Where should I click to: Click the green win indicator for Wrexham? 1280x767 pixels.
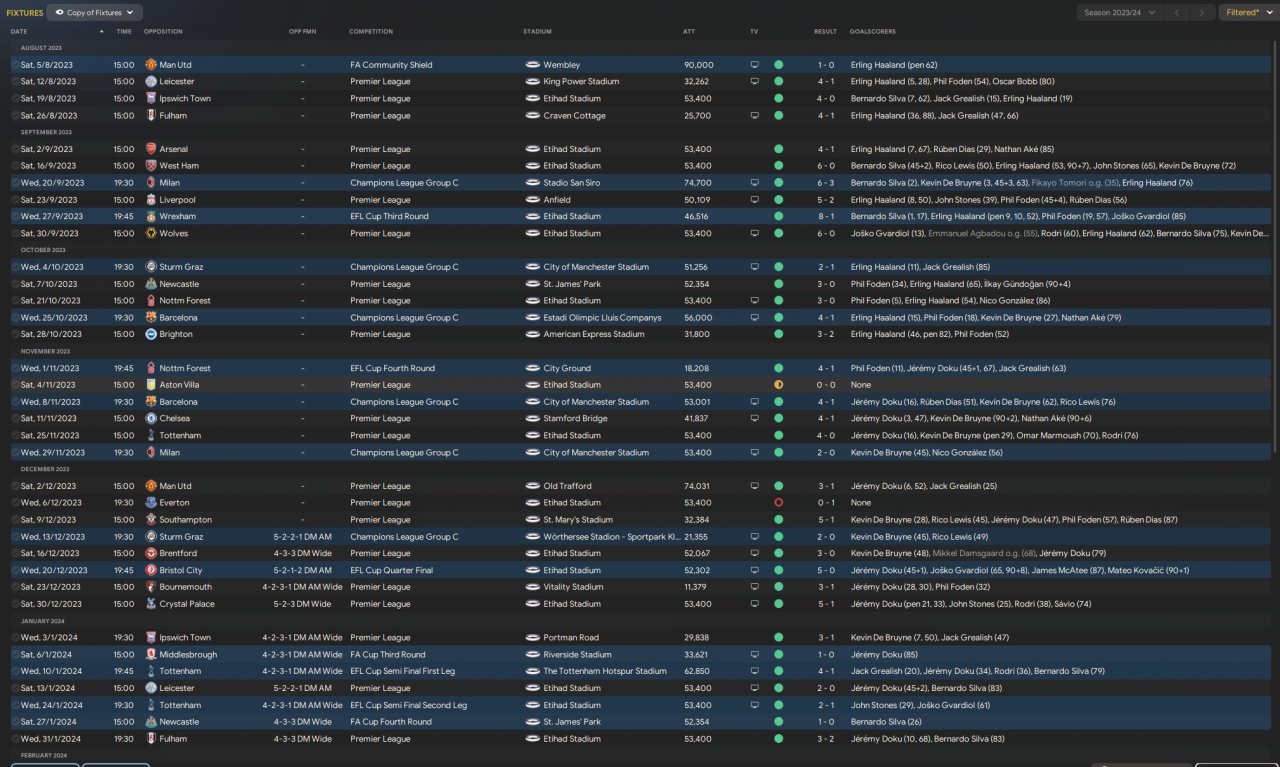click(778, 216)
